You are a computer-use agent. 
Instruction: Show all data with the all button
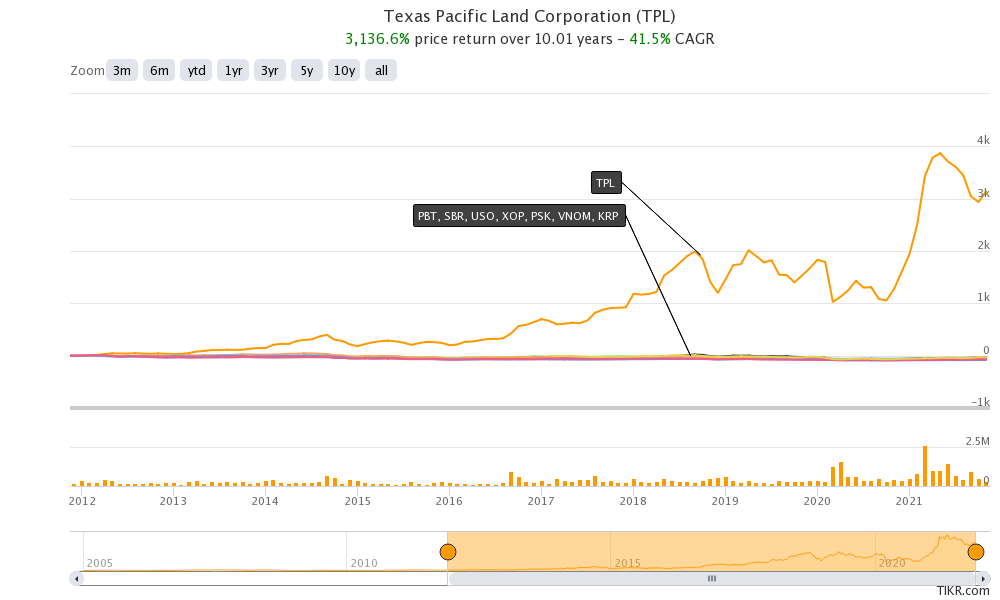381,70
